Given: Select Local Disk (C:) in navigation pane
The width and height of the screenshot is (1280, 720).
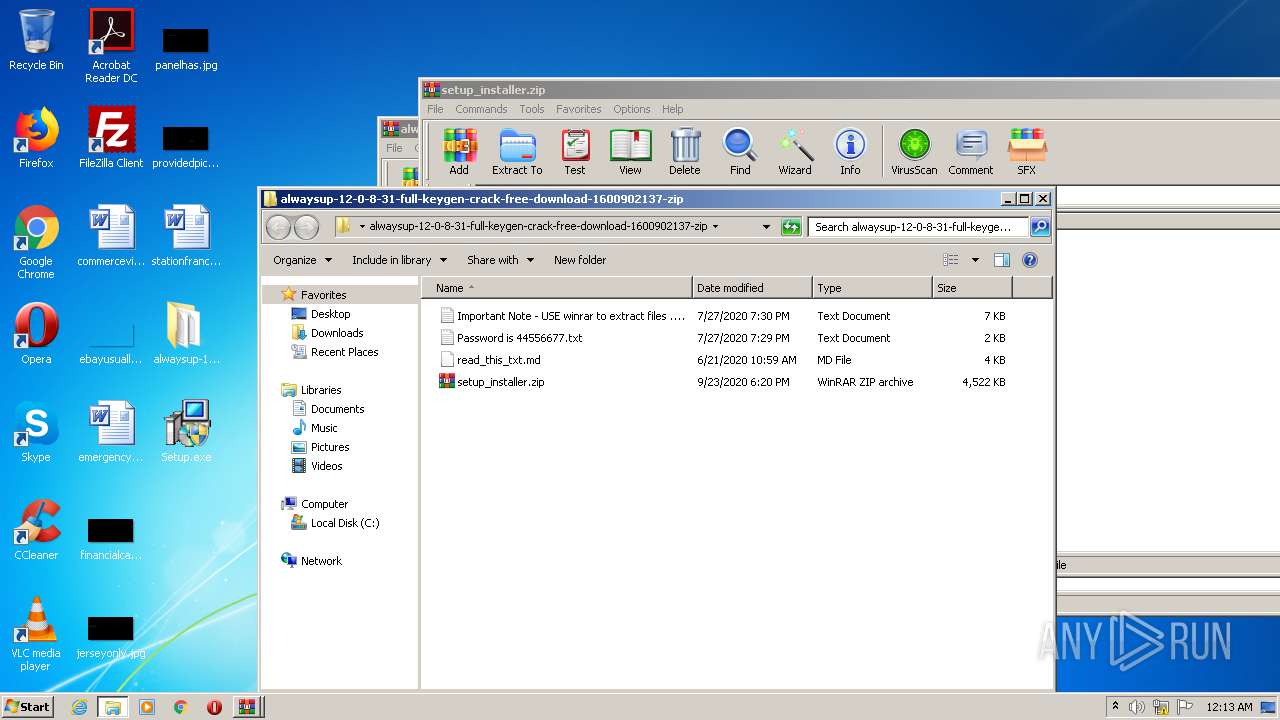Looking at the screenshot, I should pyautogui.click(x=344, y=523).
